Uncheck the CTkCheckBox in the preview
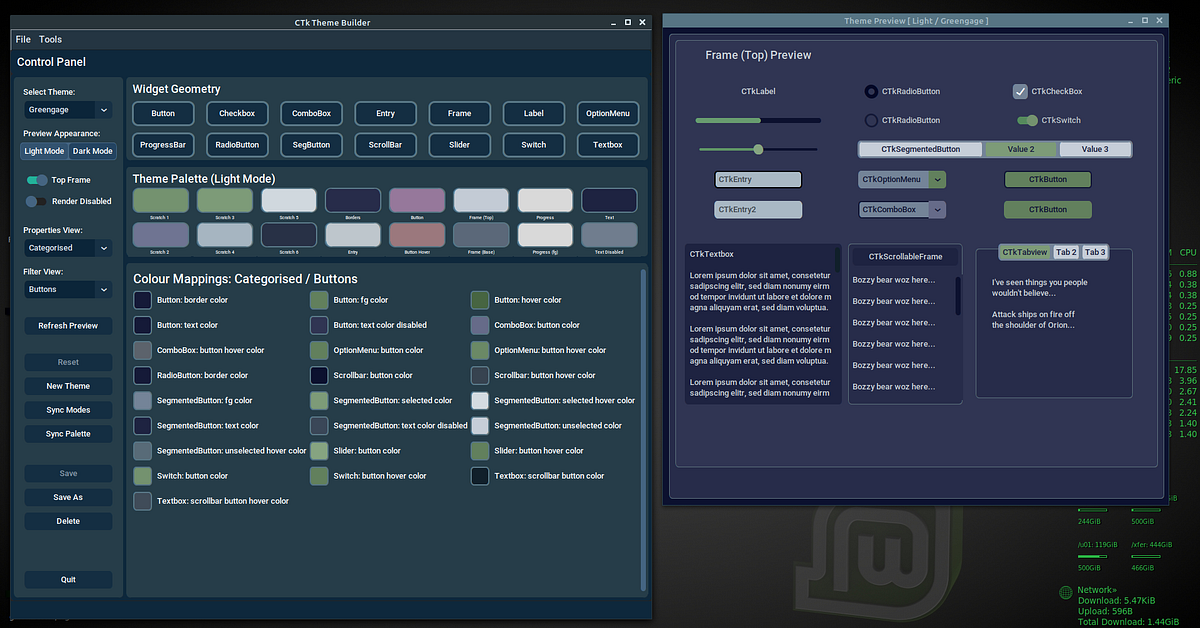This screenshot has width=1200, height=628. point(1019,91)
